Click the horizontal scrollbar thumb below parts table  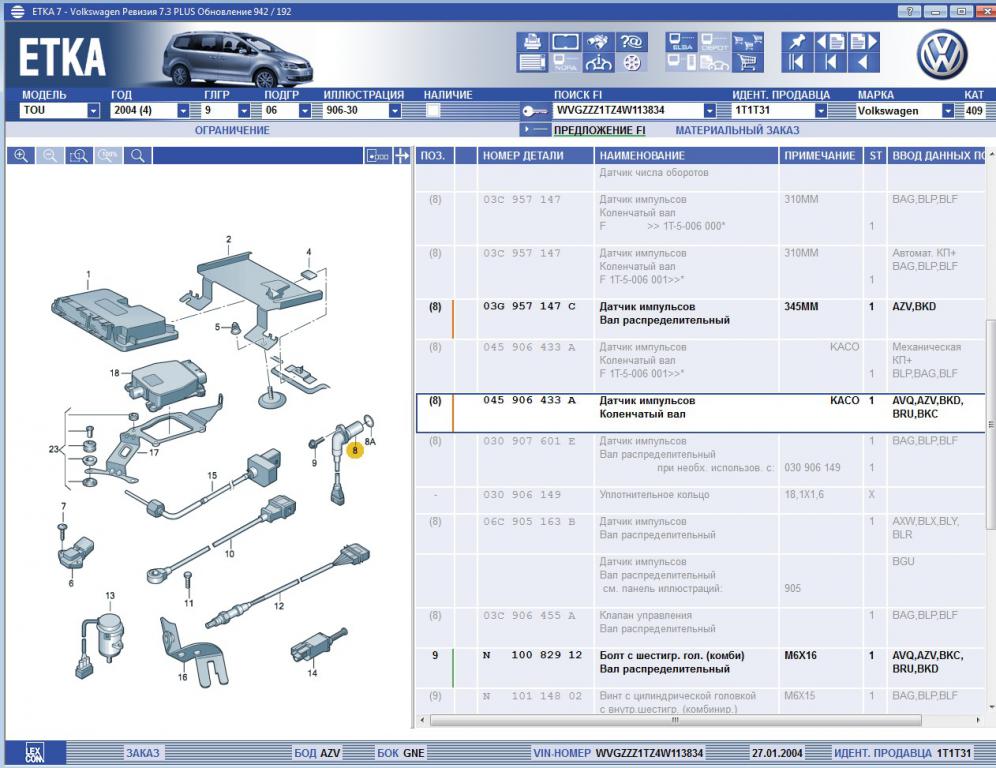[x=675, y=720]
